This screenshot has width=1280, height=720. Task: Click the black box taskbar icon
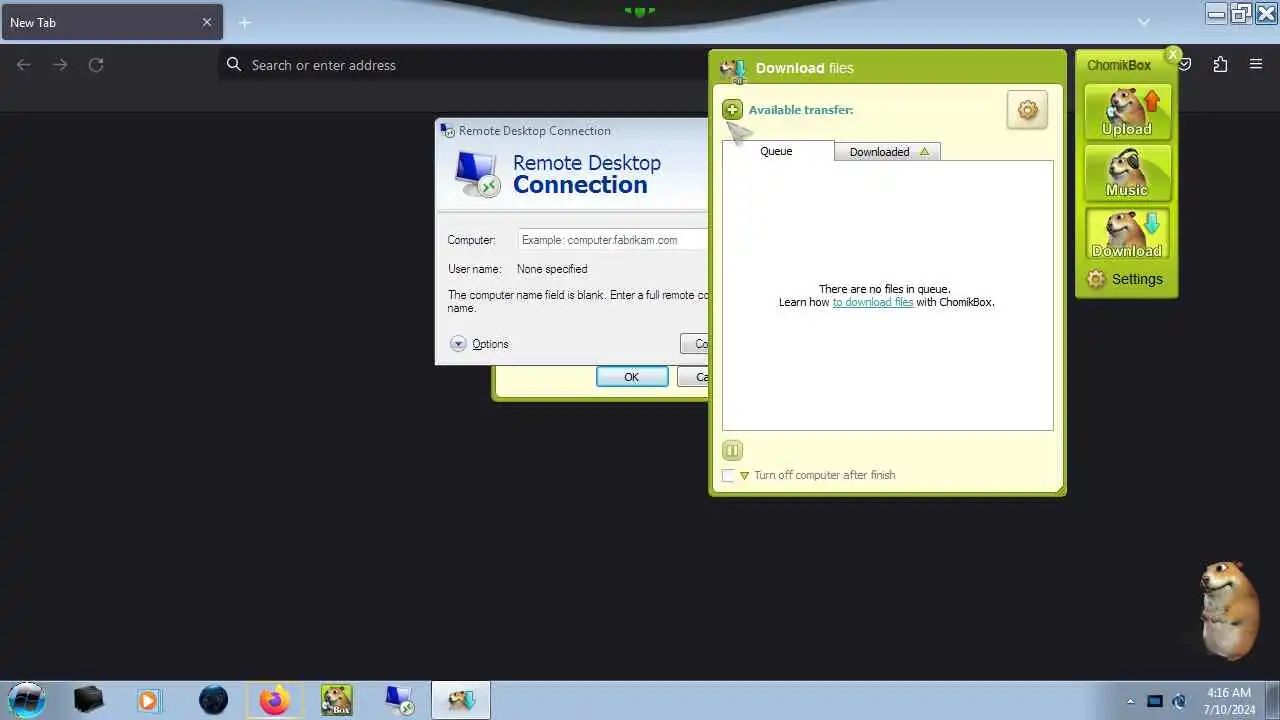point(88,700)
